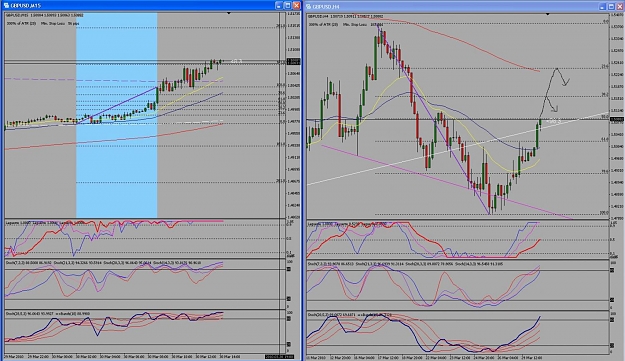Click the GBPUSD,M15 price header text in chart
This screenshot has height=361, width=625.
[45, 16]
